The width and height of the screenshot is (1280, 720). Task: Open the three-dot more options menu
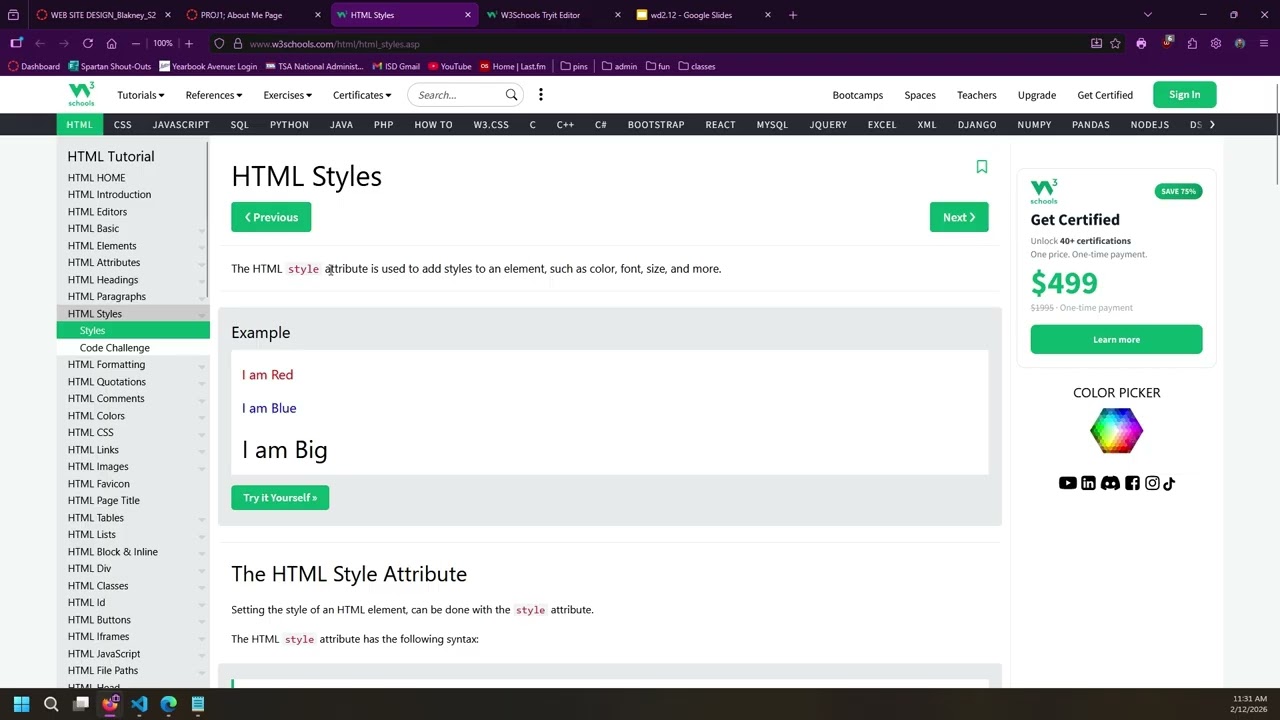[x=541, y=95]
